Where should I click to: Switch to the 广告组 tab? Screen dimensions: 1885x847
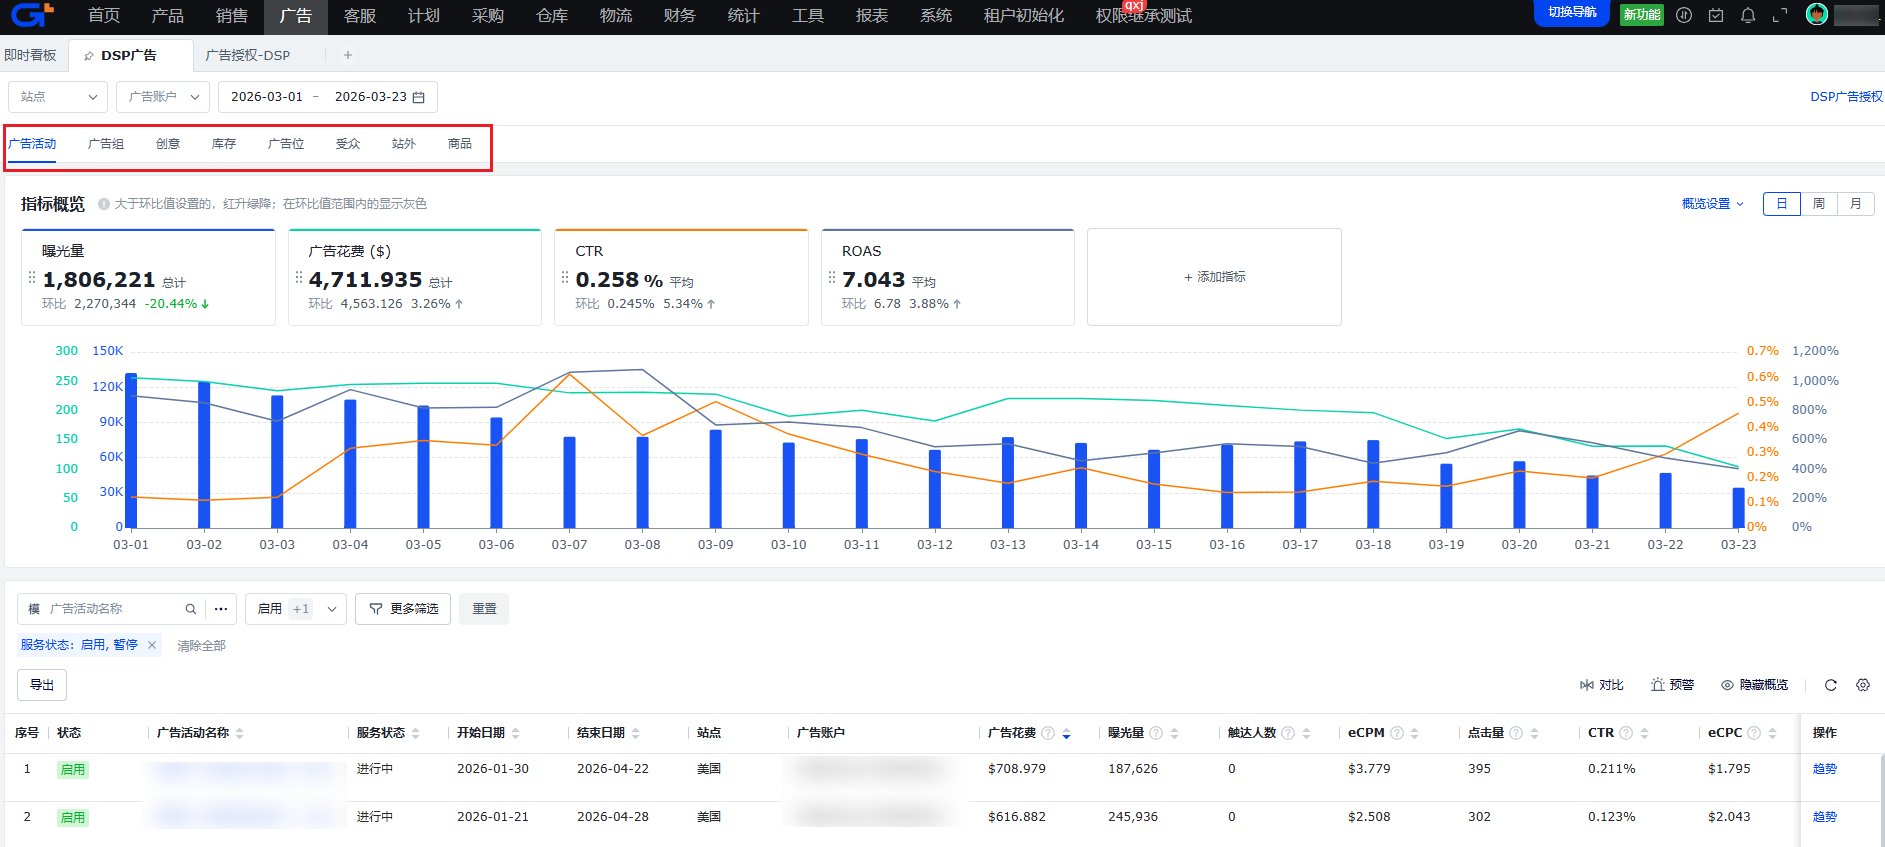106,144
